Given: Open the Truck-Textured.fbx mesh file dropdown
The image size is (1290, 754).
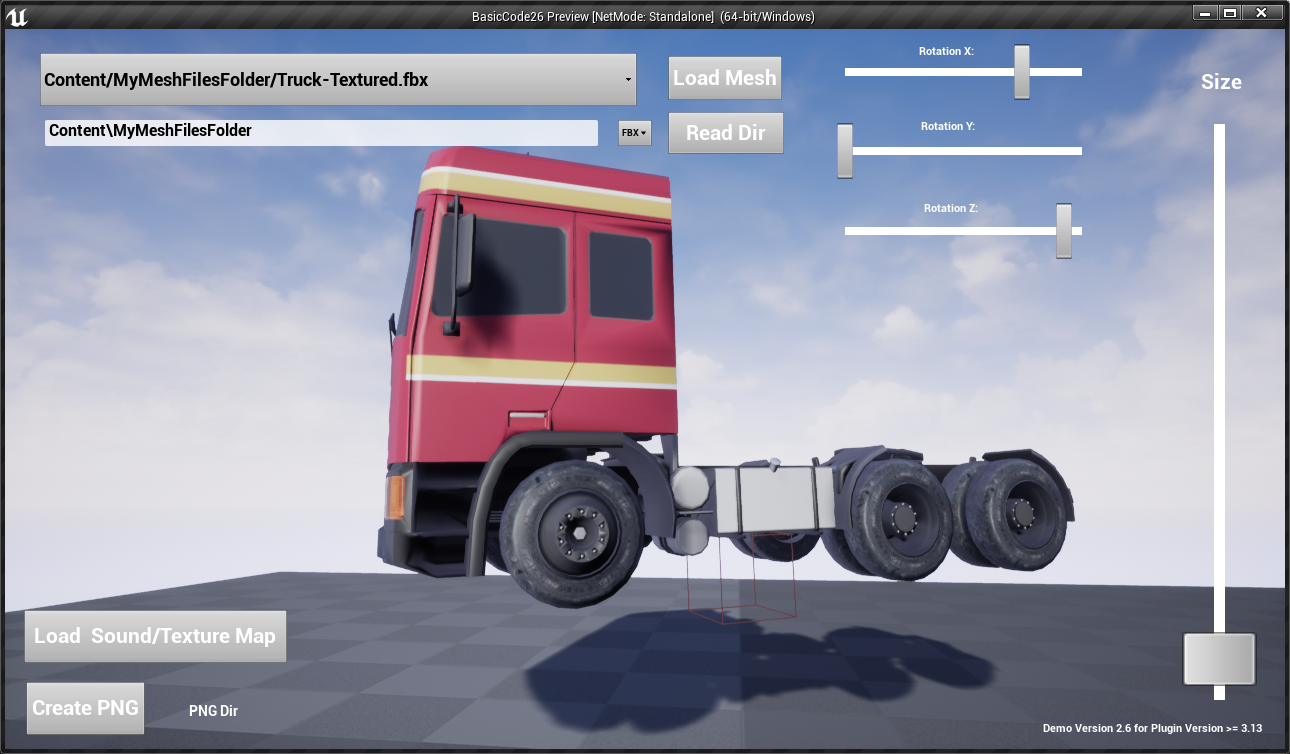Looking at the screenshot, I should pyautogui.click(x=338, y=80).
